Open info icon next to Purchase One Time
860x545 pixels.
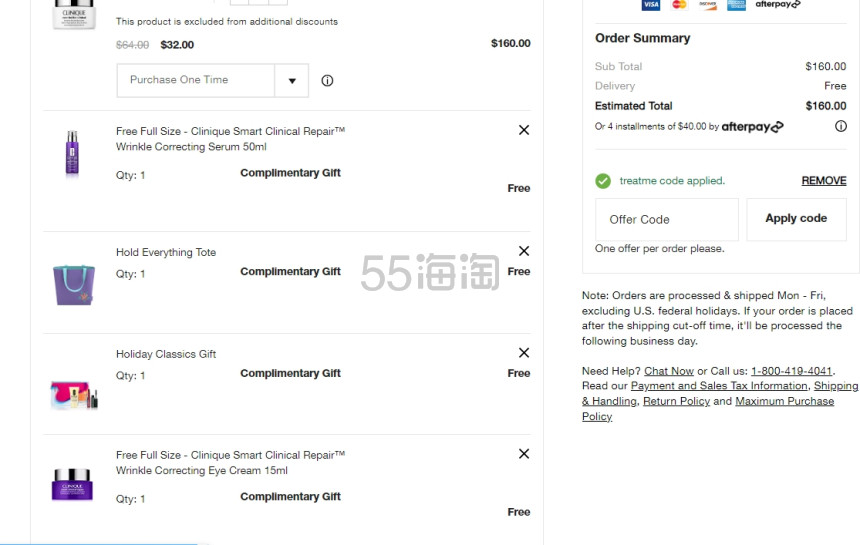pos(327,81)
